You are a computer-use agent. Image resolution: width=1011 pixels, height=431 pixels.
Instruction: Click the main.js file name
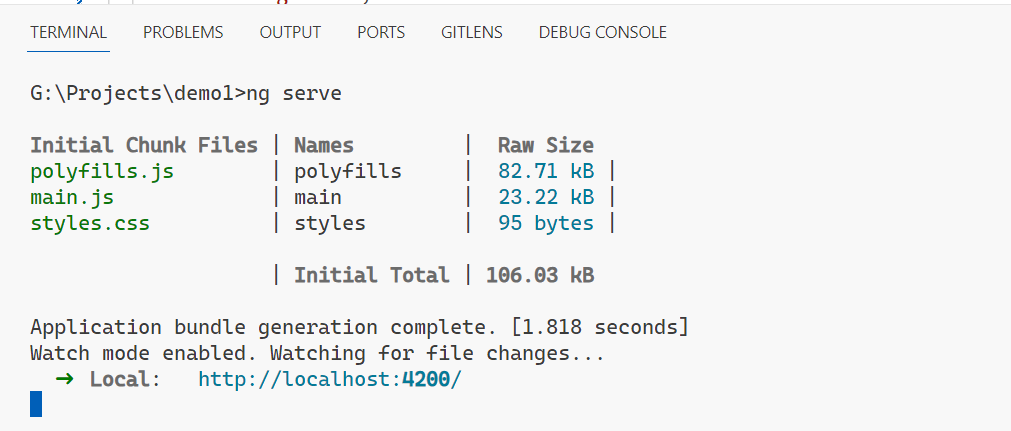coord(72,197)
